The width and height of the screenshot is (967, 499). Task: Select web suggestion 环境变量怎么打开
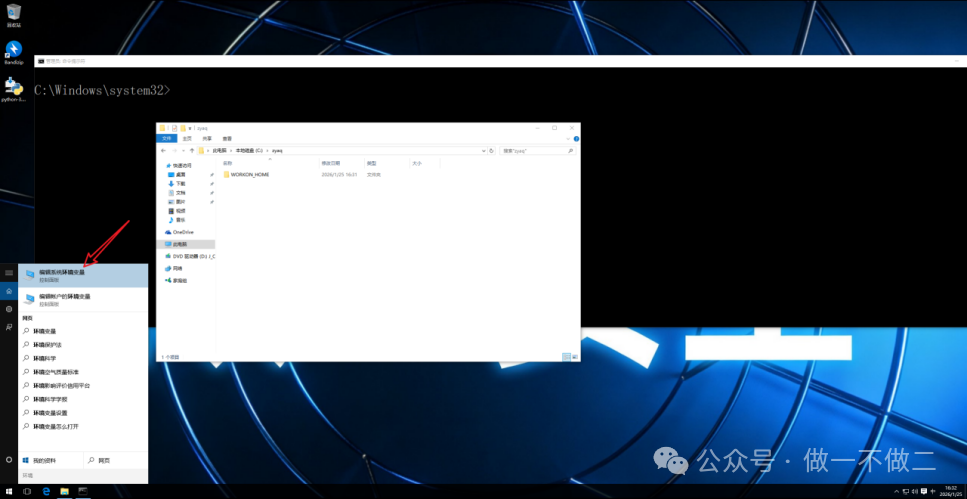click(x=83, y=426)
